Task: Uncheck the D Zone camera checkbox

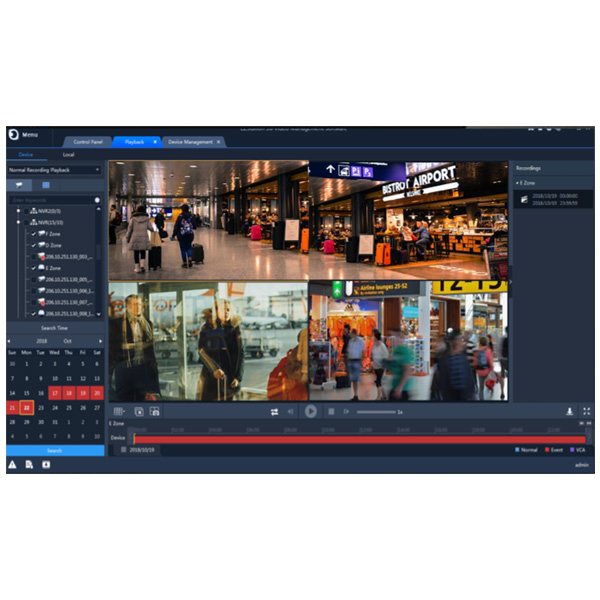Action: 34,244
